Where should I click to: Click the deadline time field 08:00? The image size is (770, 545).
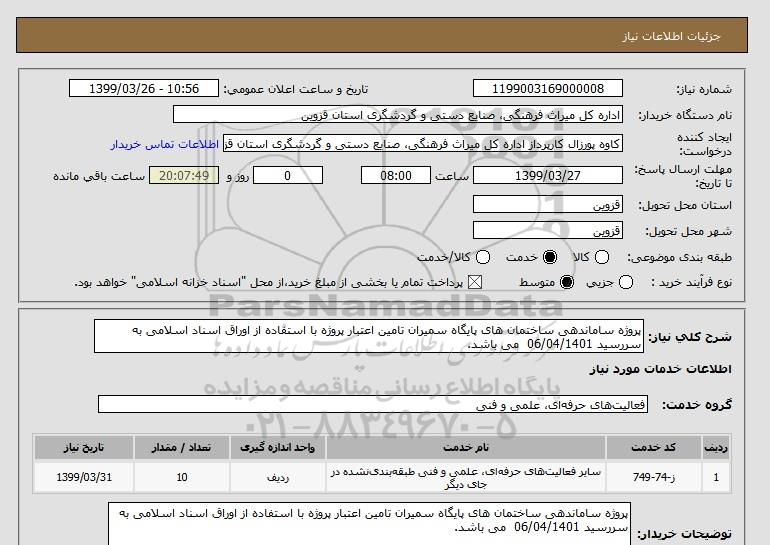[x=396, y=175]
